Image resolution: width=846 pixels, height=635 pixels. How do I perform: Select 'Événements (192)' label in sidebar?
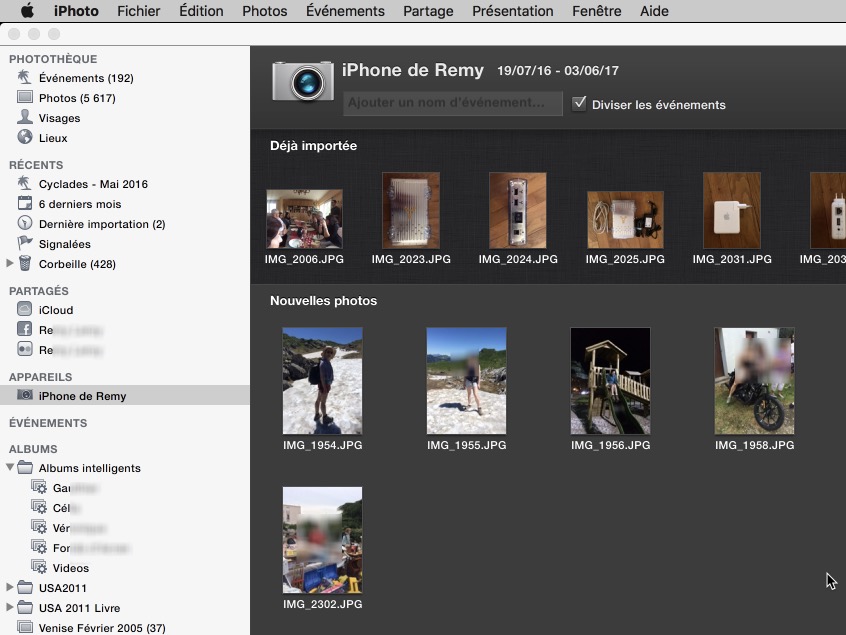click(86, 78)
